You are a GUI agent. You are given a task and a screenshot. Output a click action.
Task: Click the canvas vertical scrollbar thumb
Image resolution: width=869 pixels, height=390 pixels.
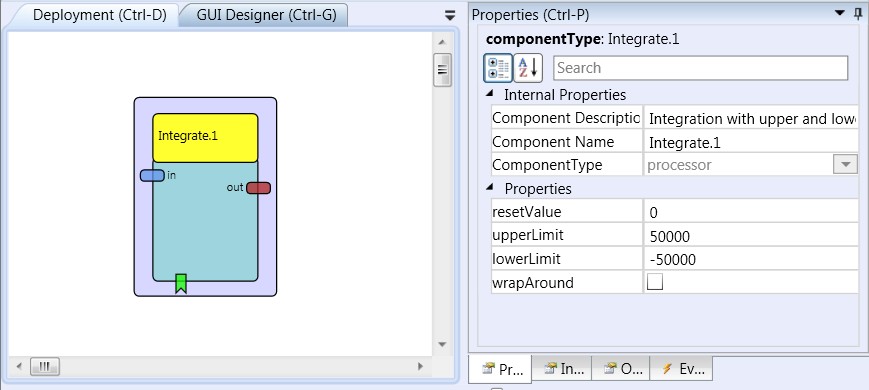[442, 70]
